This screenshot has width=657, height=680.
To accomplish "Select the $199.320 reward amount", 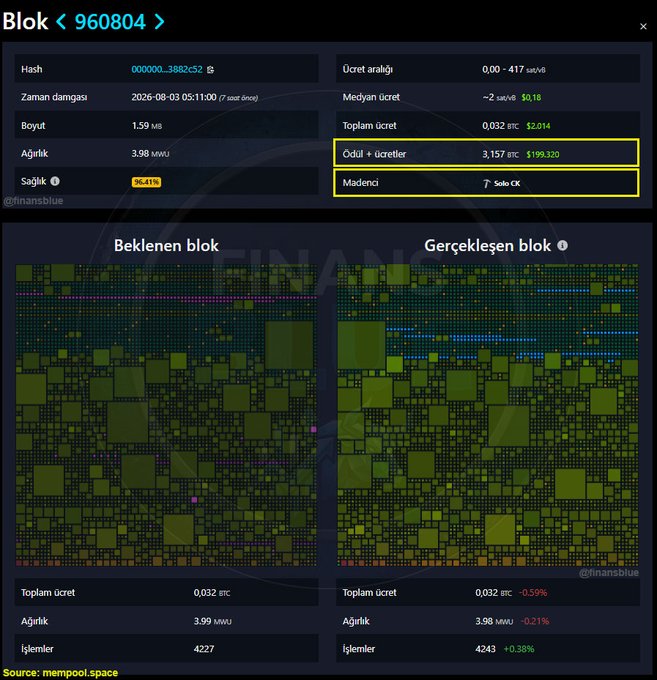I will point(543,154).
